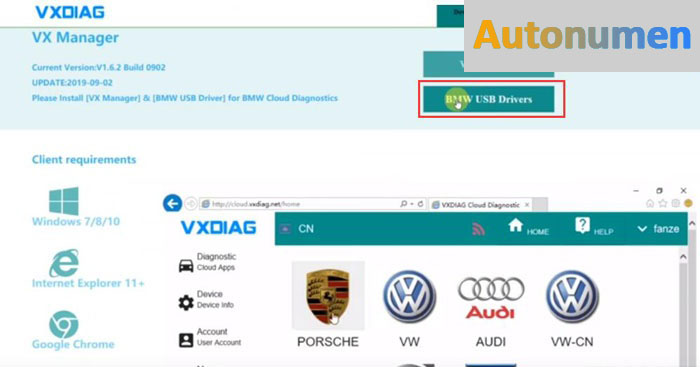Expand the fanze user dropdown
The image size is (700, 367).
click(658, 229)
